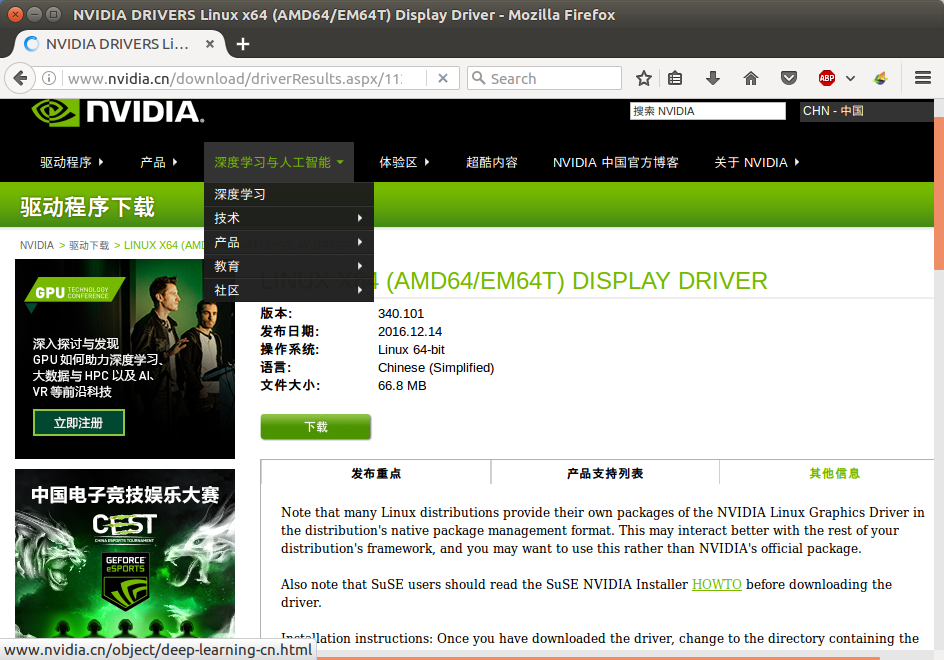Navigate back using the back arrow
Image resolution: width=944 pixels, height=660 pixels.
click(x=22, y=77)
